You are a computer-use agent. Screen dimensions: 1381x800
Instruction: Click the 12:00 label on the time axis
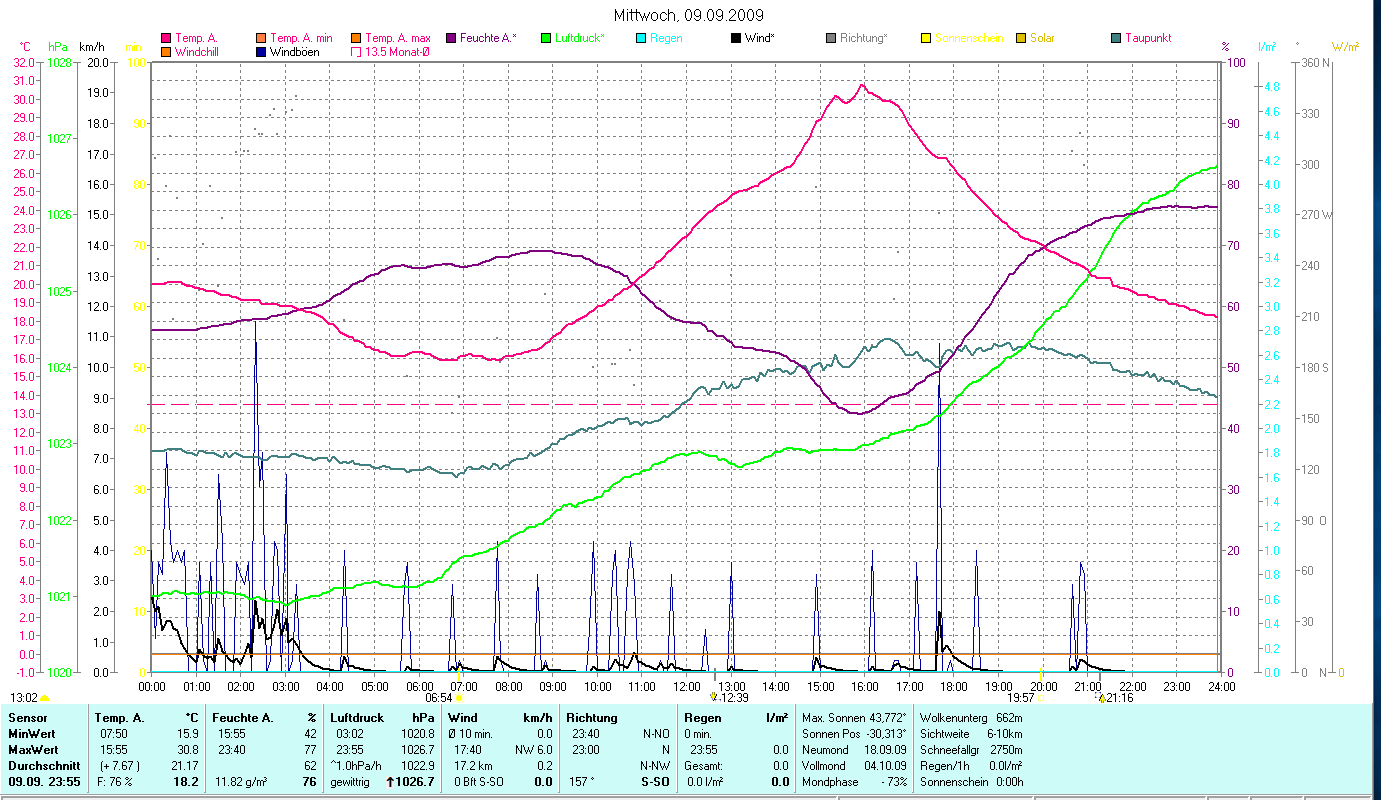point(687,687)
